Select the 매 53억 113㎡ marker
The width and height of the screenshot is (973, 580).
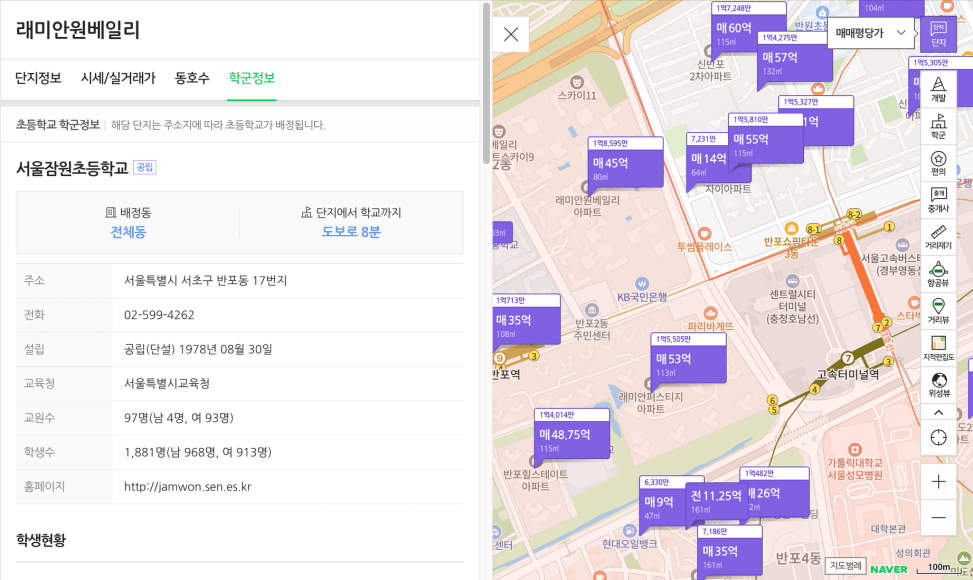688,359
